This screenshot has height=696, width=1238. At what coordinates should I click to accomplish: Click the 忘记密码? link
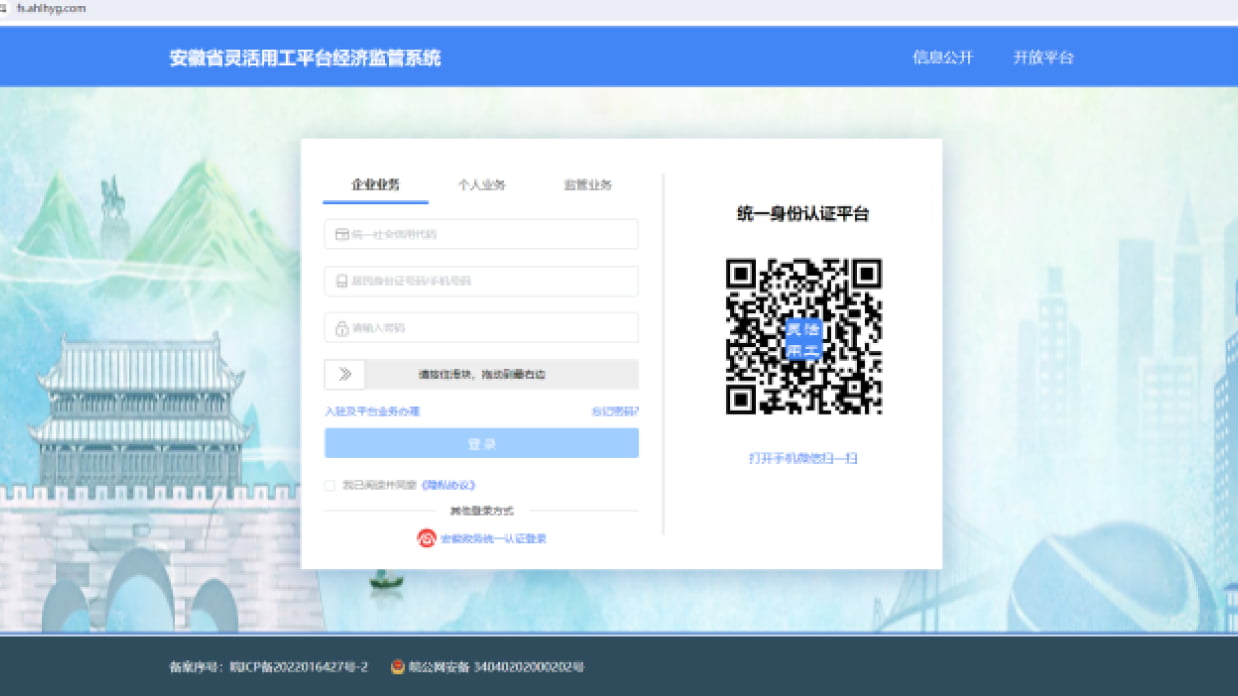pos(615,411)
